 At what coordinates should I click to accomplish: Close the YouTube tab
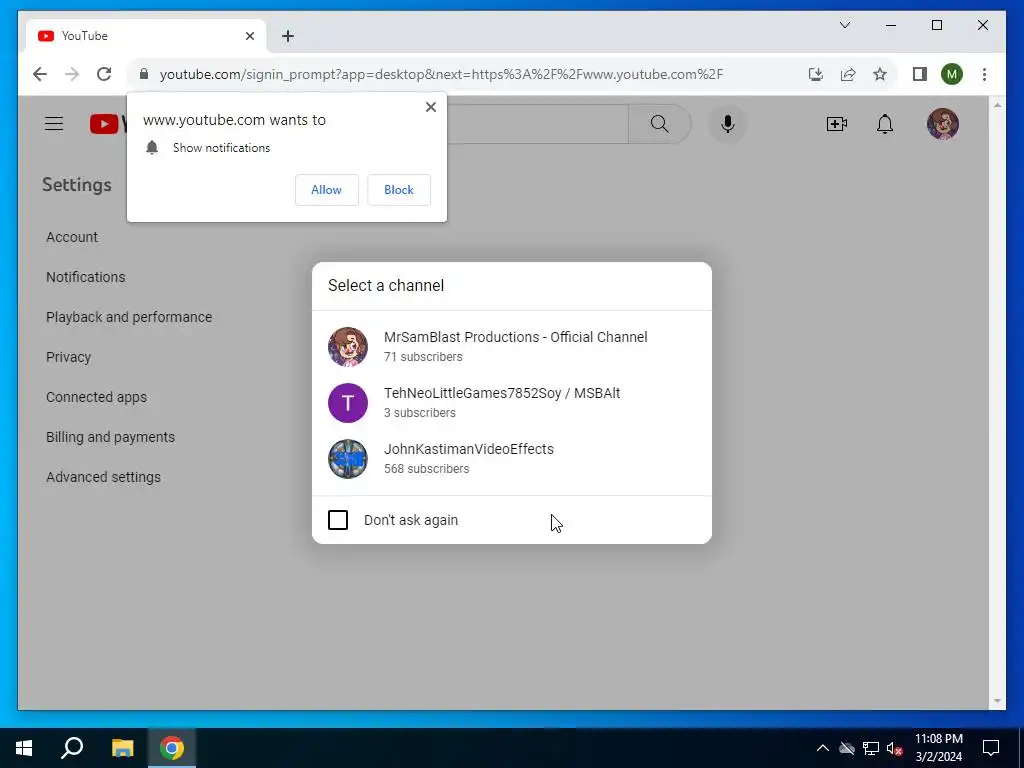pyautogui.click(x=249, y=36)
